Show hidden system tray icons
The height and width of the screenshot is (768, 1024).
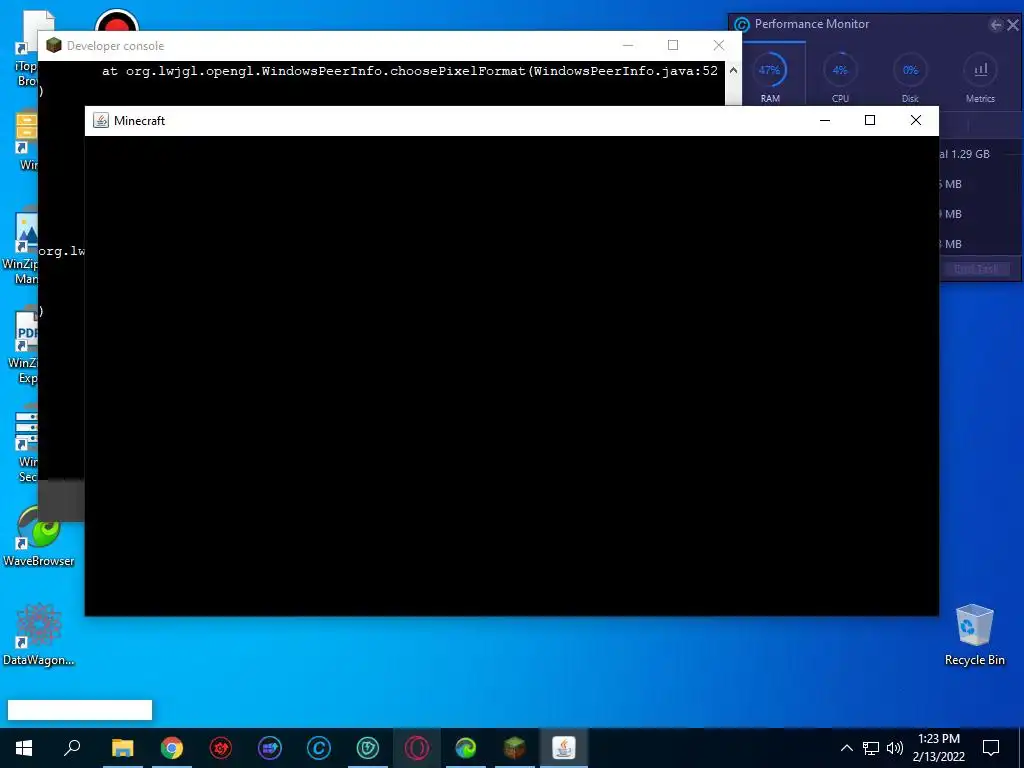846,748
